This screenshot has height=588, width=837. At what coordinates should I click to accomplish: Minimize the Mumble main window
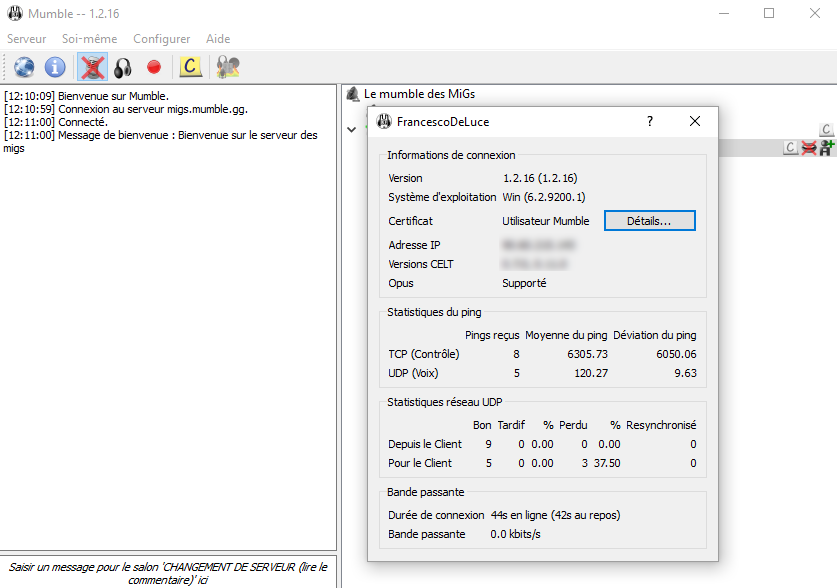tap(724, 13)
